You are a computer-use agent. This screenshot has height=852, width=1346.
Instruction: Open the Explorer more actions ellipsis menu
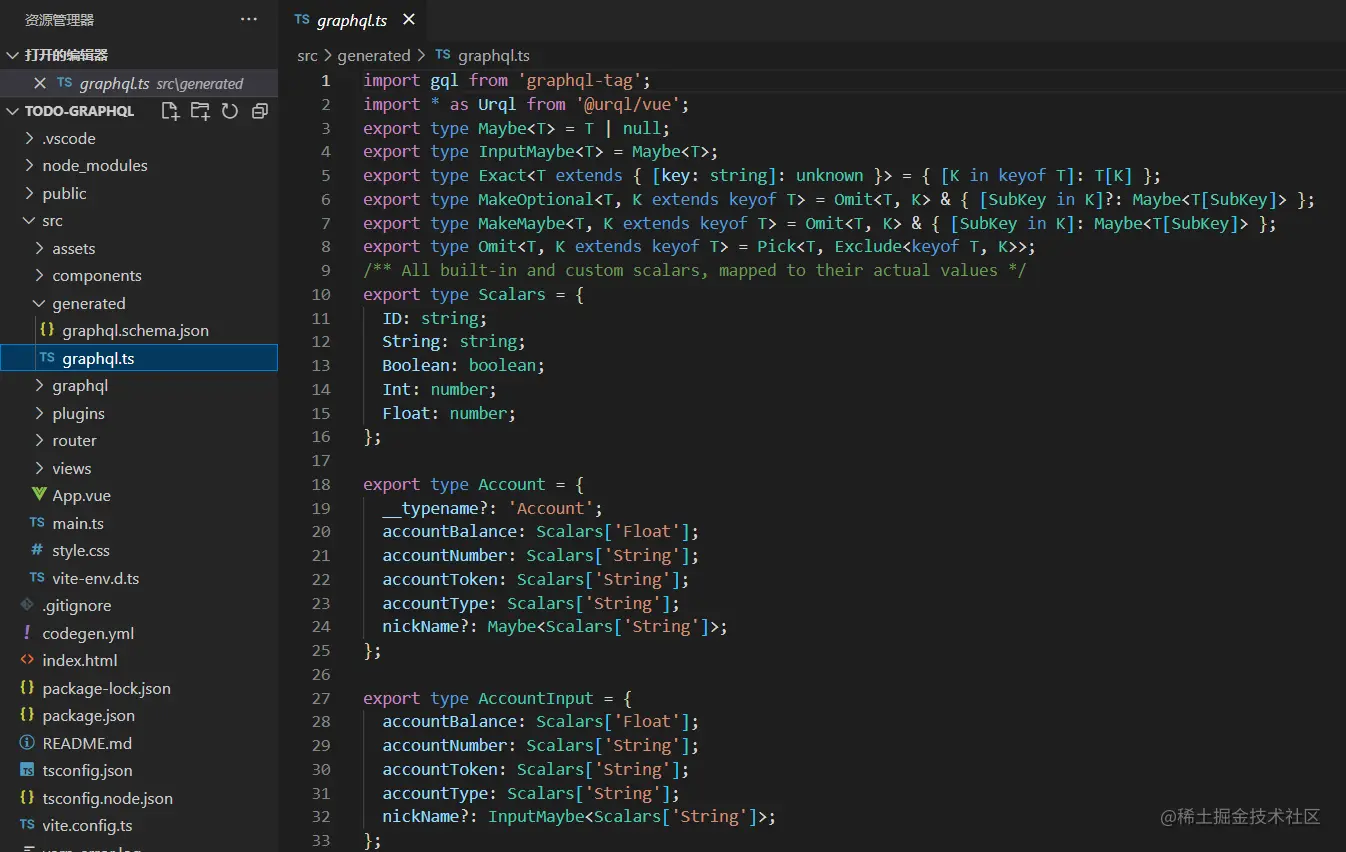click(248, 19)
